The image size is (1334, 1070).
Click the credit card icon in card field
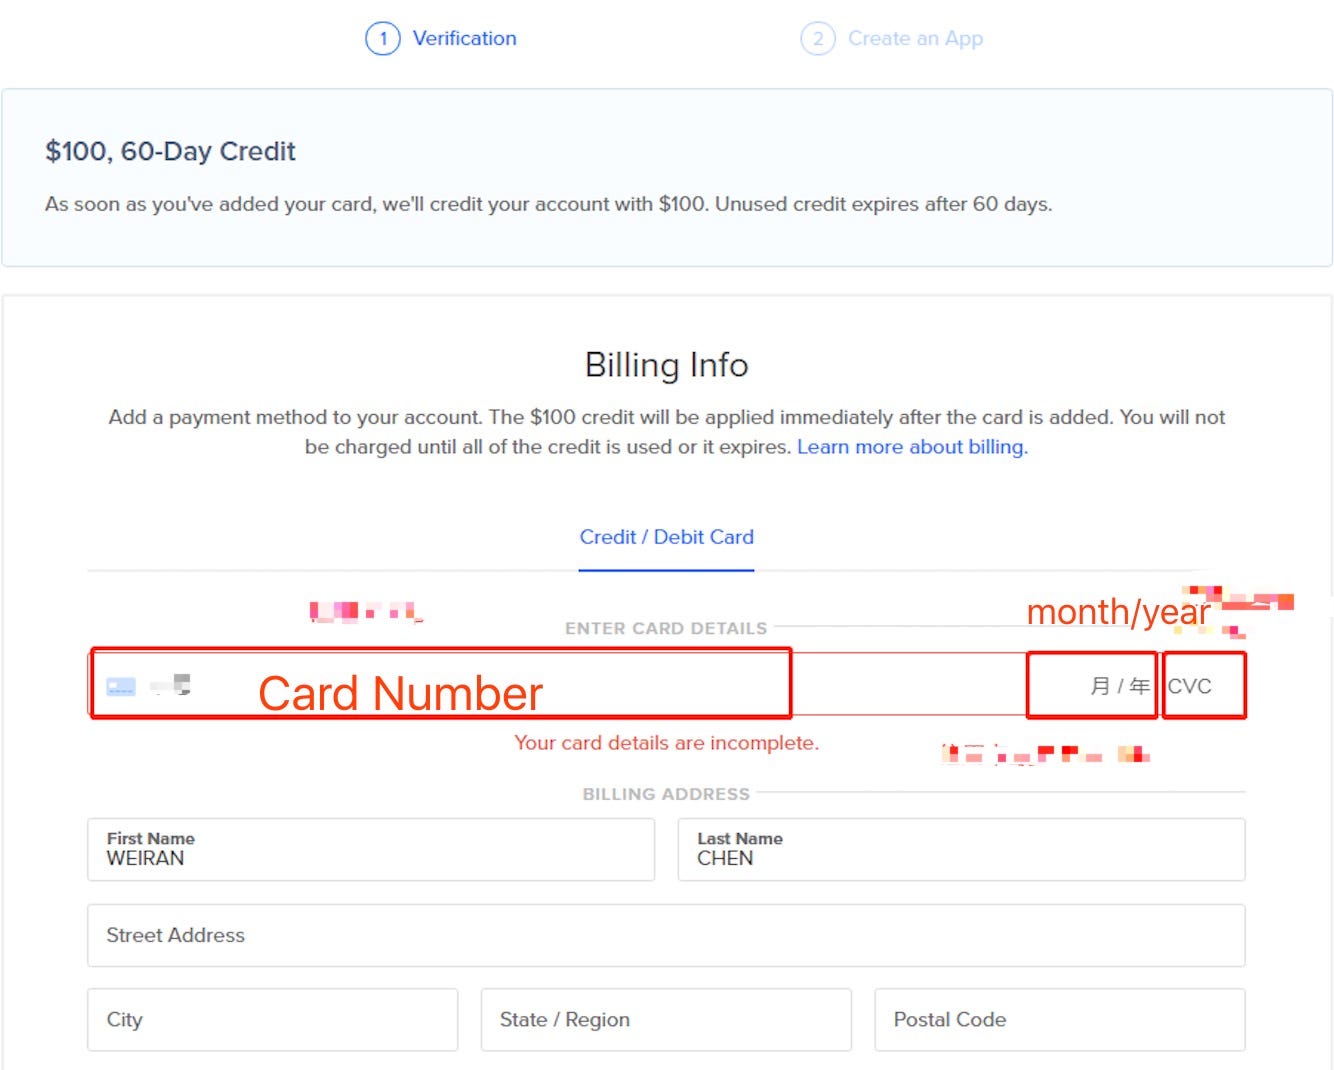coord(121,687)
